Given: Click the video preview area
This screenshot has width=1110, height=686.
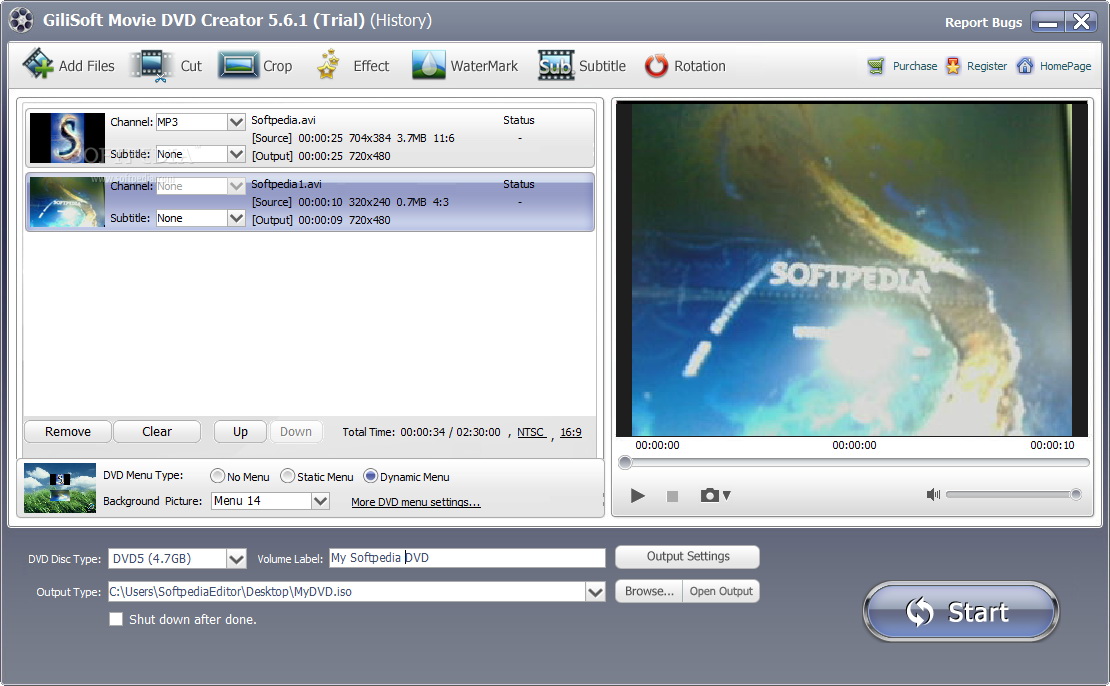Looking at the screenshot, I should click(x=852, y=269).
